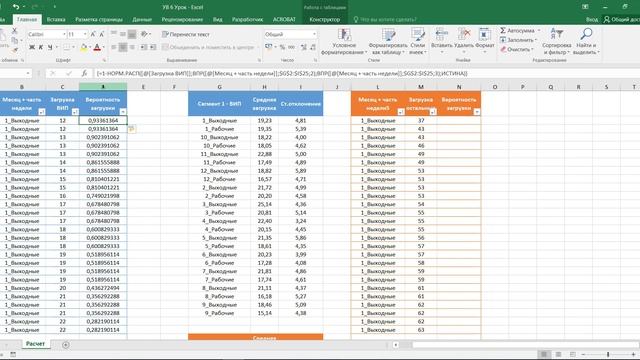640x360 pixels.
Task: Click the increase decimal icon
Action: tap(304, 47)
